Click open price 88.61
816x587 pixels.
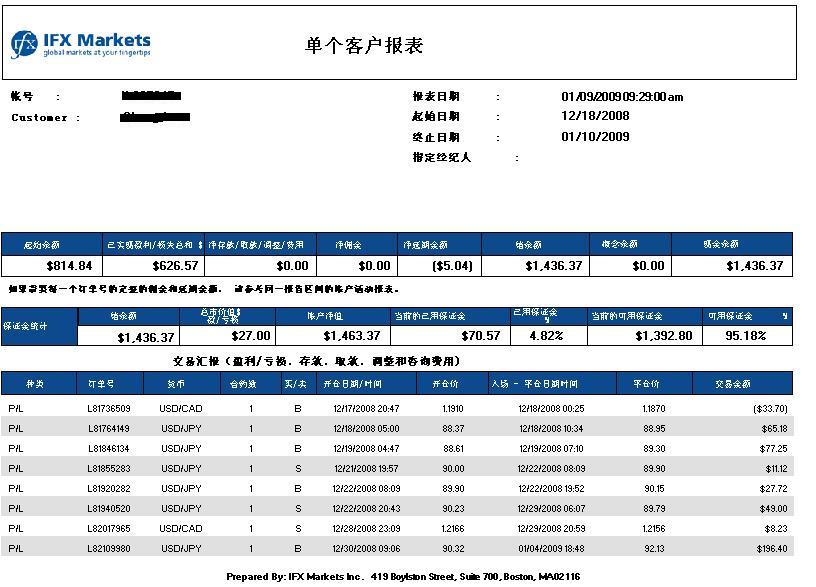pos(453,449)
